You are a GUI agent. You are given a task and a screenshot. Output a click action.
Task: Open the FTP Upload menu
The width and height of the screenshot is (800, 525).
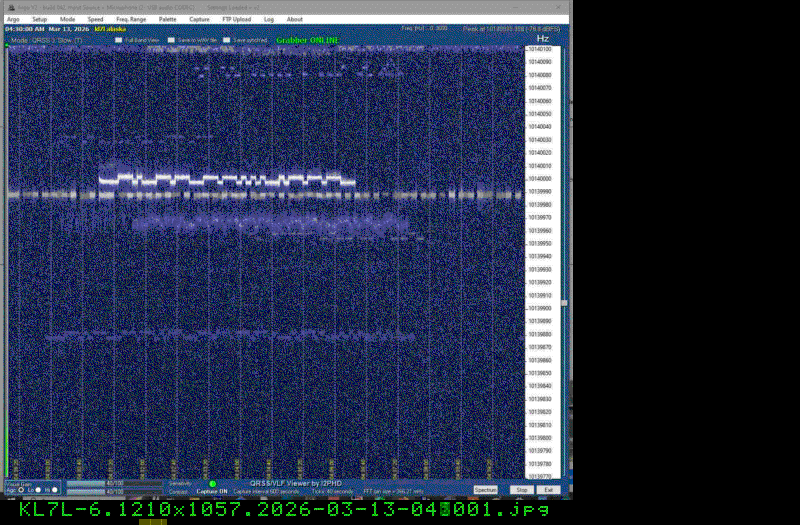[235, 19]
